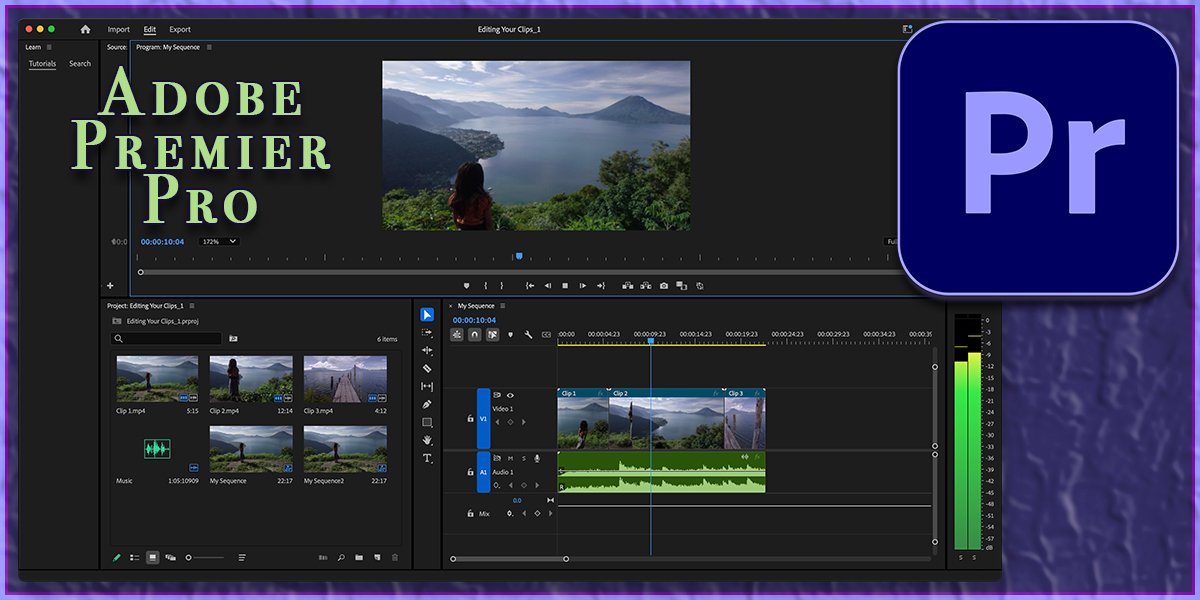This screenshot has height=600, width=1200.
Task: Open Tutorials tab in Learn panel
Action: [42, 64]
